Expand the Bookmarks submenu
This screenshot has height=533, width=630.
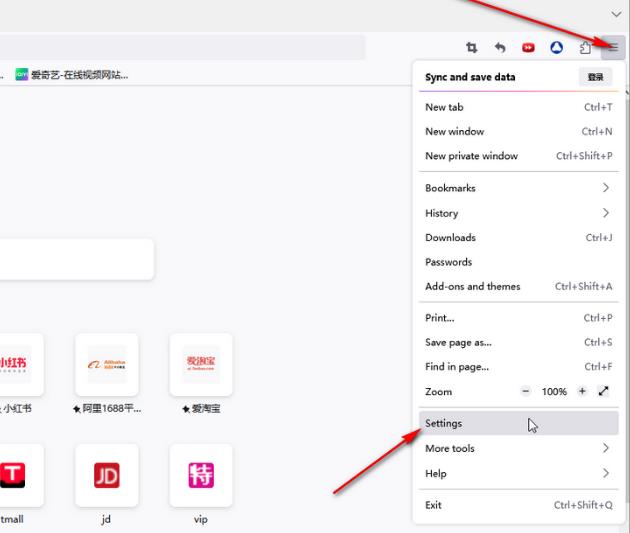(x=519, y=188)
